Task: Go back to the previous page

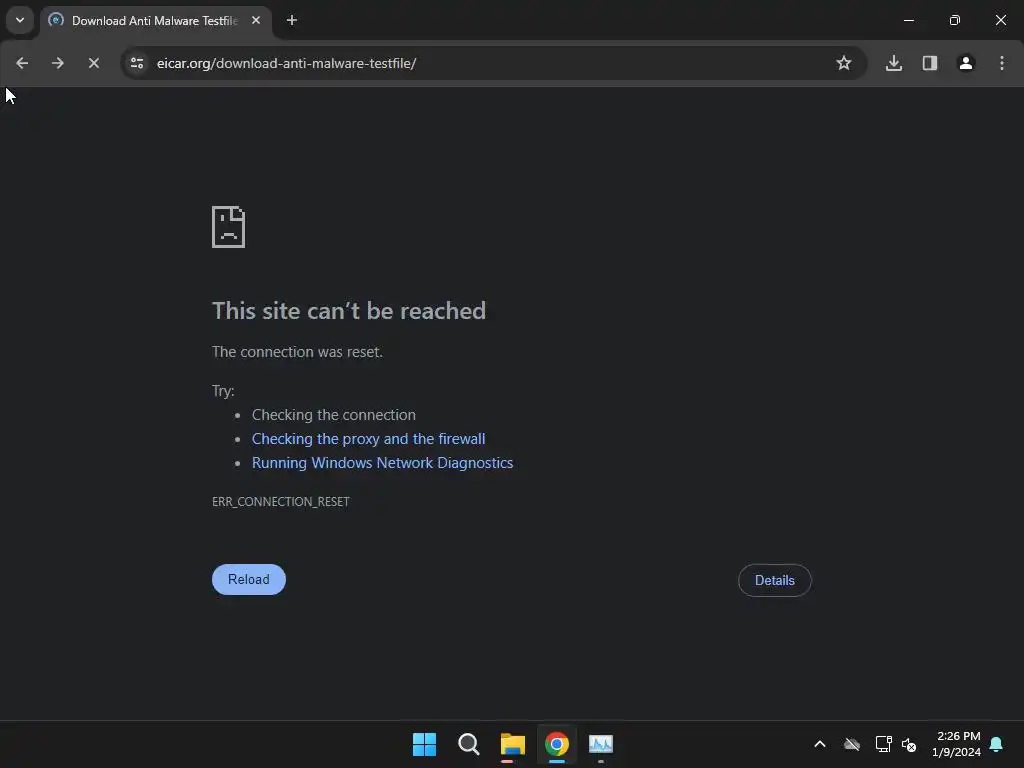Action: (x=22, y=63)
